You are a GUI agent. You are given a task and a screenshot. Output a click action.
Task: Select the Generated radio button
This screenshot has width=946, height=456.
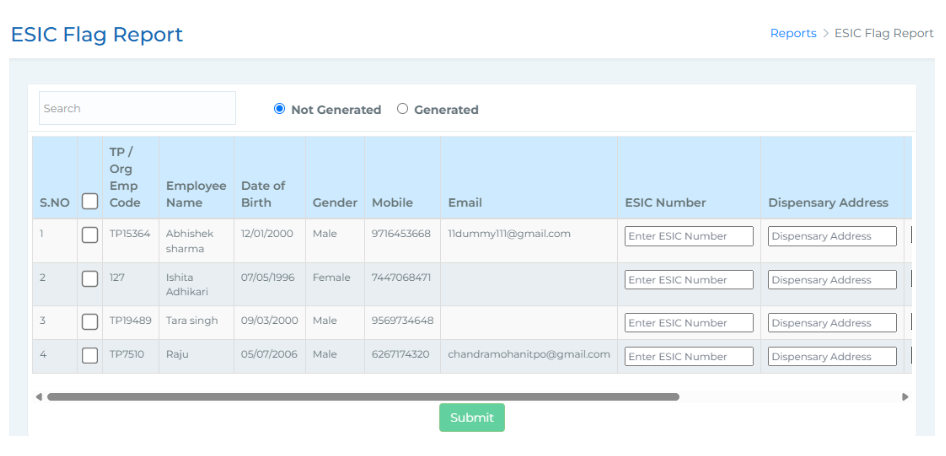[x=403, y=109]
